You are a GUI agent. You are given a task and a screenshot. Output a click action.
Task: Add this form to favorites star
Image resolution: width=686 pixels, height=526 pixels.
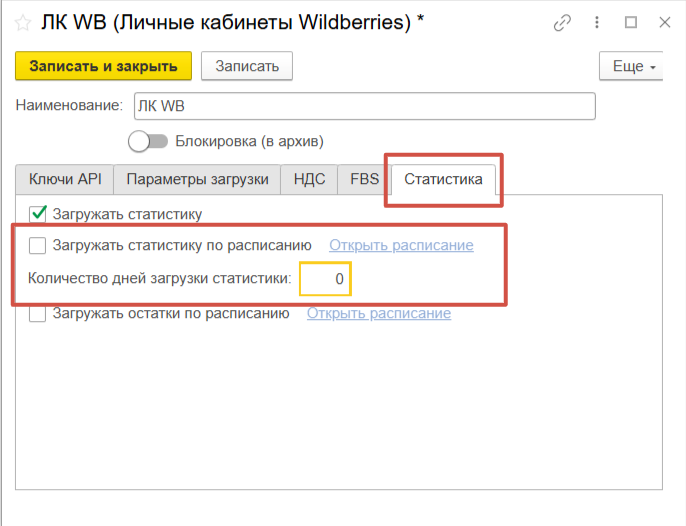pyautogui.click(x=22, y=23)
